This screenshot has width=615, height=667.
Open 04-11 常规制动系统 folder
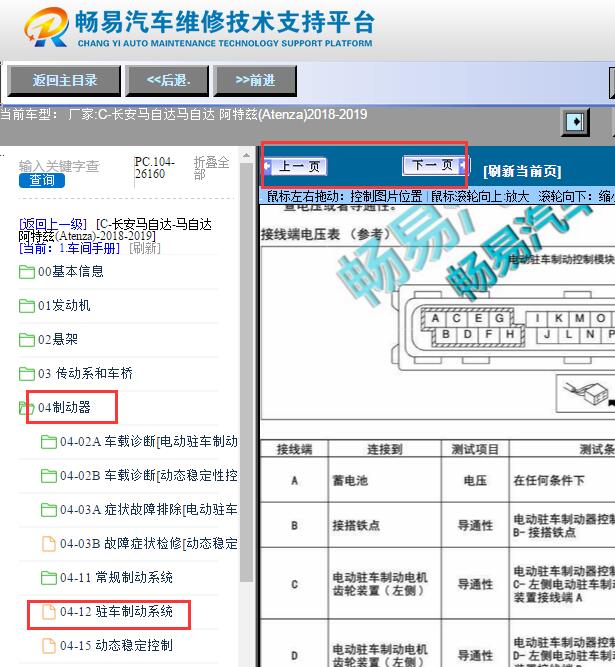[116, 578]
